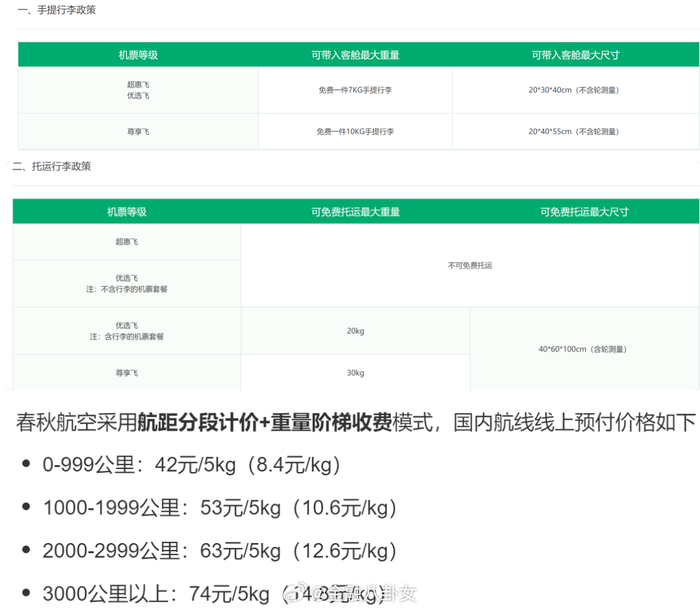Click '尊享飞' row in checked baggage table

127,372
